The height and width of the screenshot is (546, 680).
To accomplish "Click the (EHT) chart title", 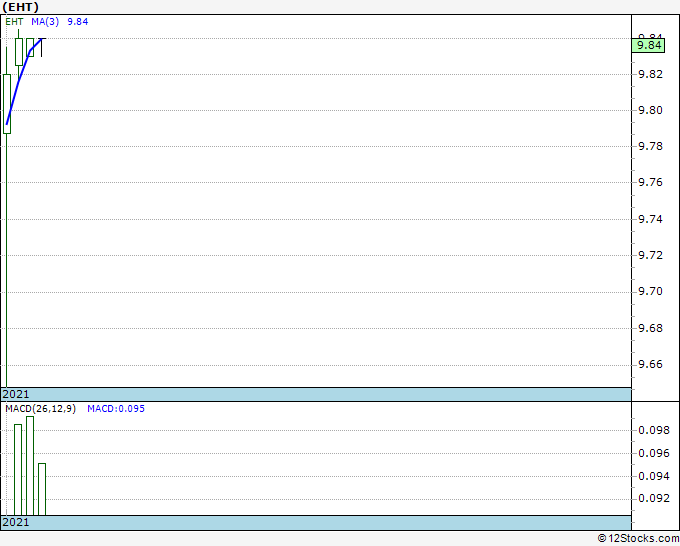I will tap(20, 7).
